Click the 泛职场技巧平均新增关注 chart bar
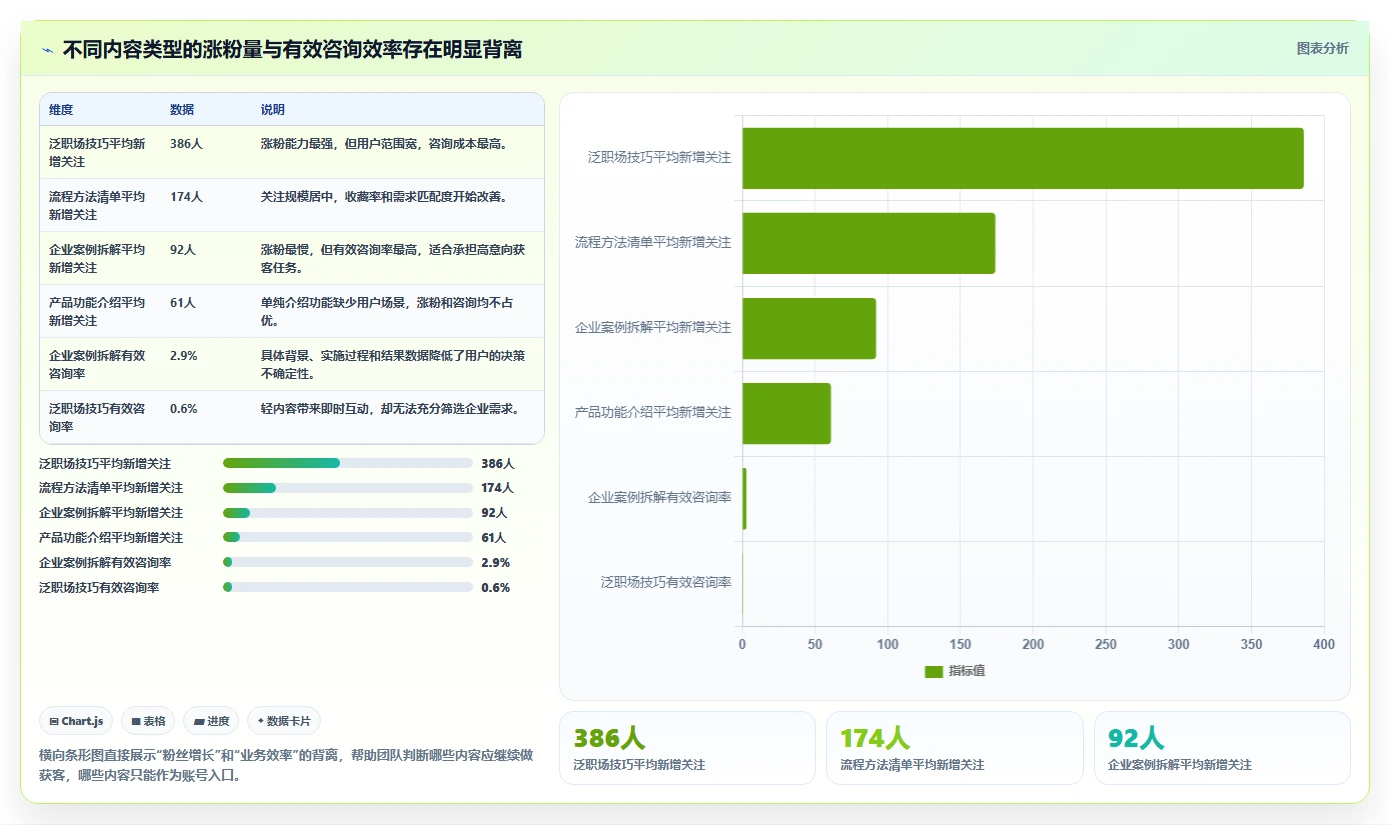The width and height of the screenshot is (1390, 825). pyautogui.click(x=1022, y=158)
